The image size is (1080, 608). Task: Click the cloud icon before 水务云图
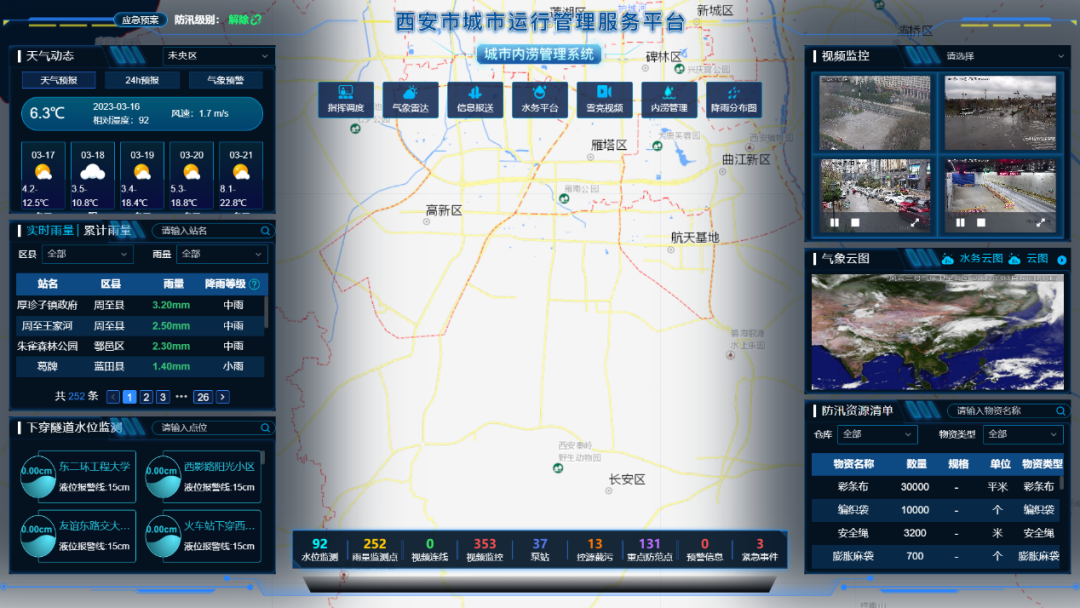(x=948, y=259)
